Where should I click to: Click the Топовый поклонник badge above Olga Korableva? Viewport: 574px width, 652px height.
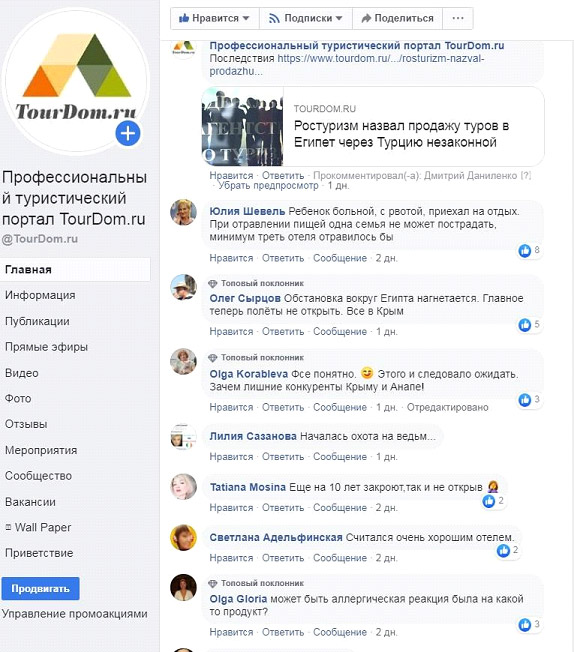256,358
